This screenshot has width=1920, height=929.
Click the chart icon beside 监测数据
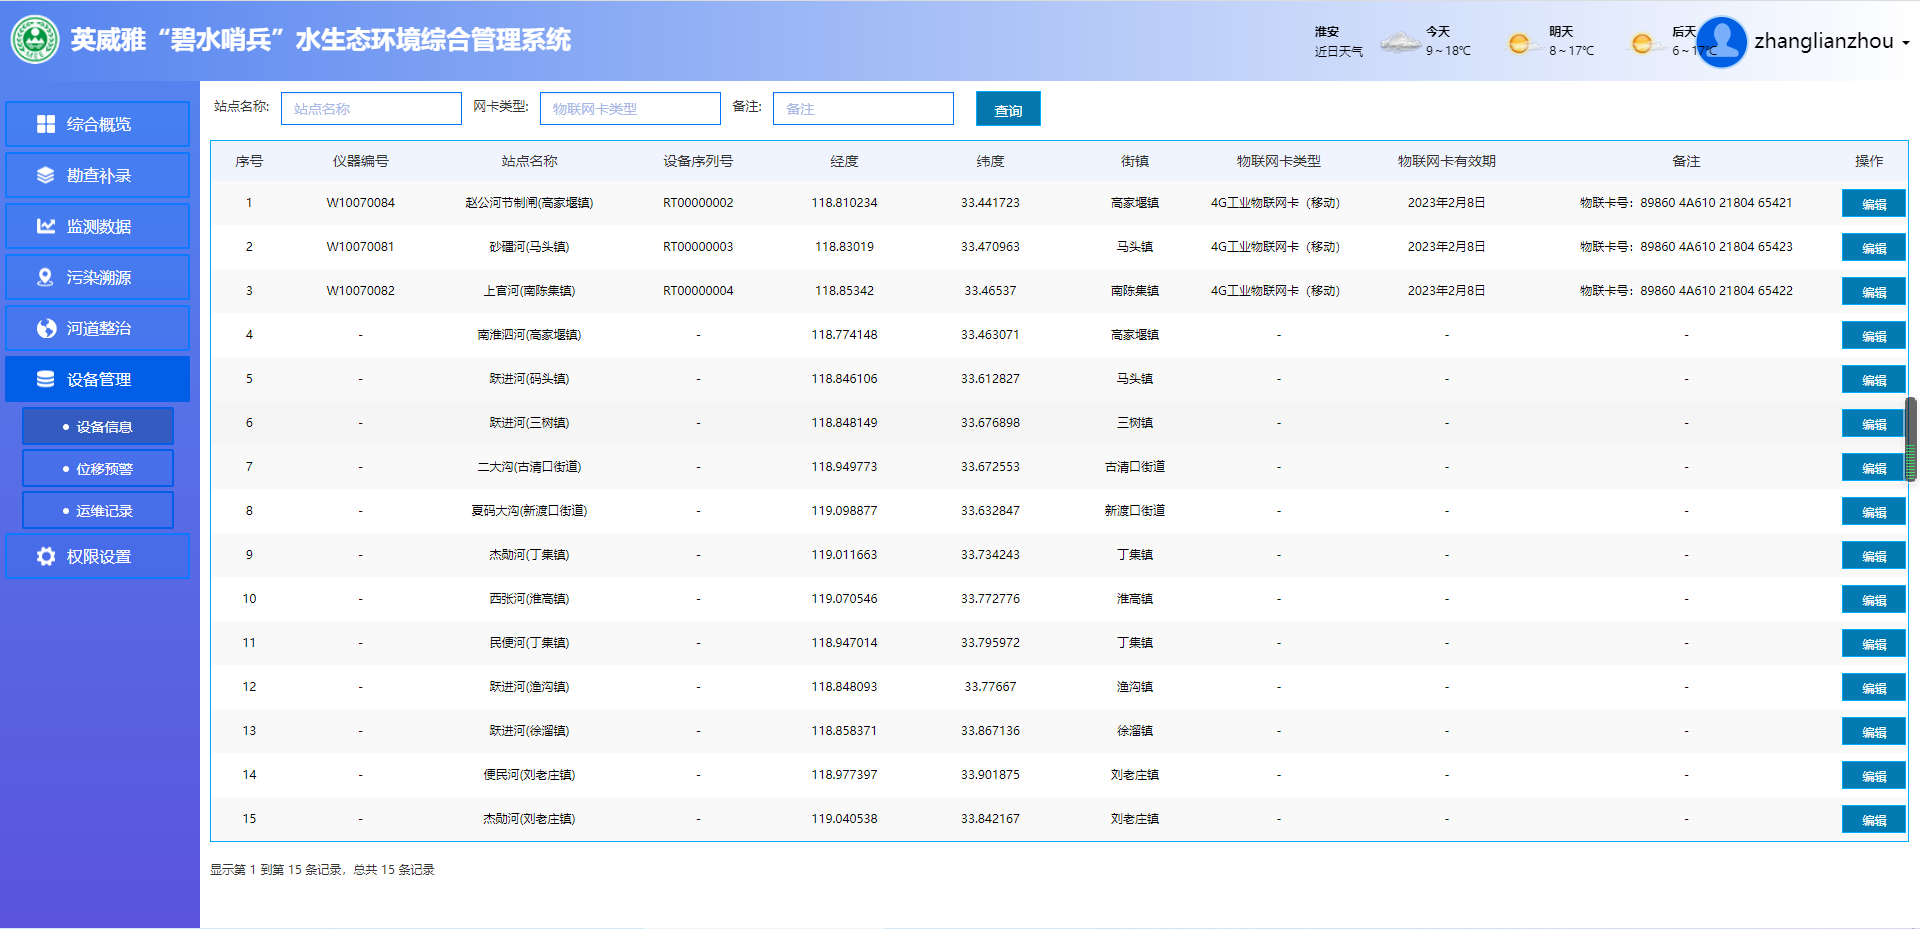tap(46, 226)
